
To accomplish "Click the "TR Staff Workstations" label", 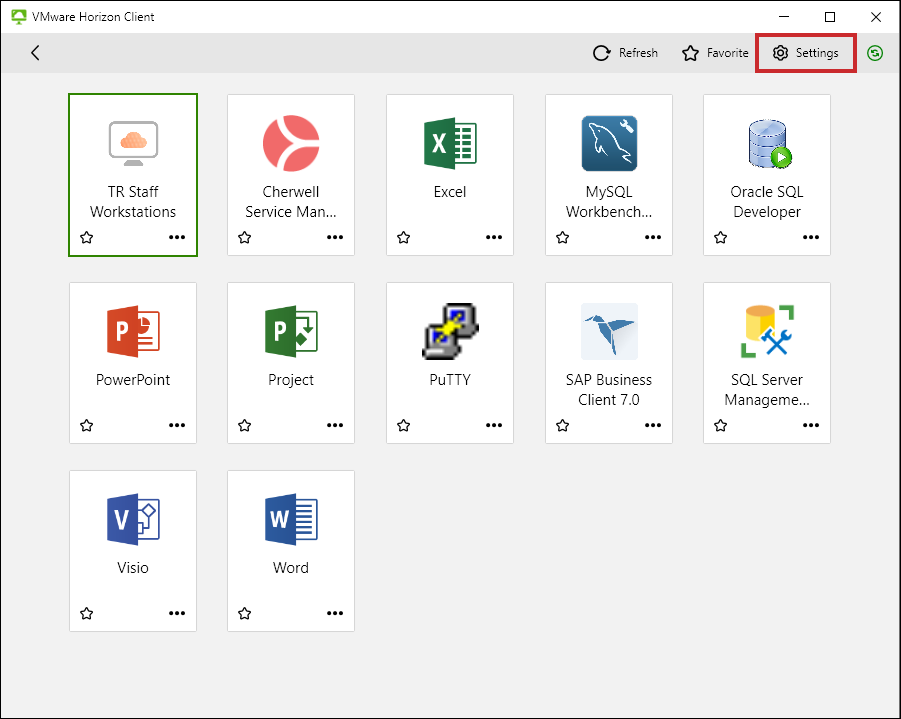I will (133, 202).
